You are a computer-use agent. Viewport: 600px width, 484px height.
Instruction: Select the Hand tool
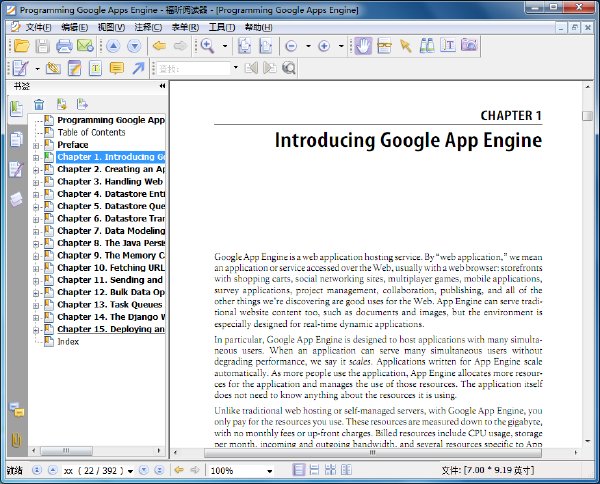click(363, 46)
